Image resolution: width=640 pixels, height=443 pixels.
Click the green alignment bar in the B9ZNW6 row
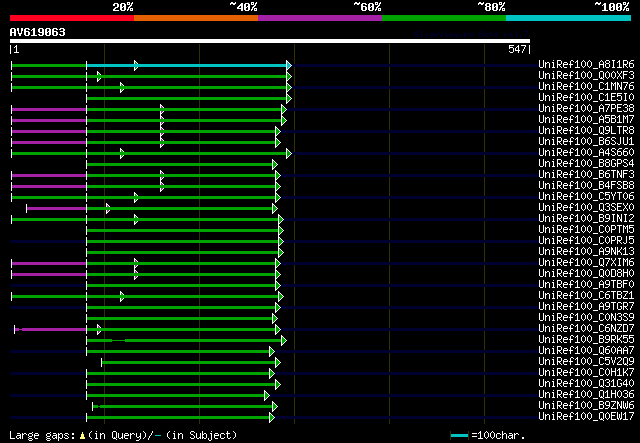(184, 407)
